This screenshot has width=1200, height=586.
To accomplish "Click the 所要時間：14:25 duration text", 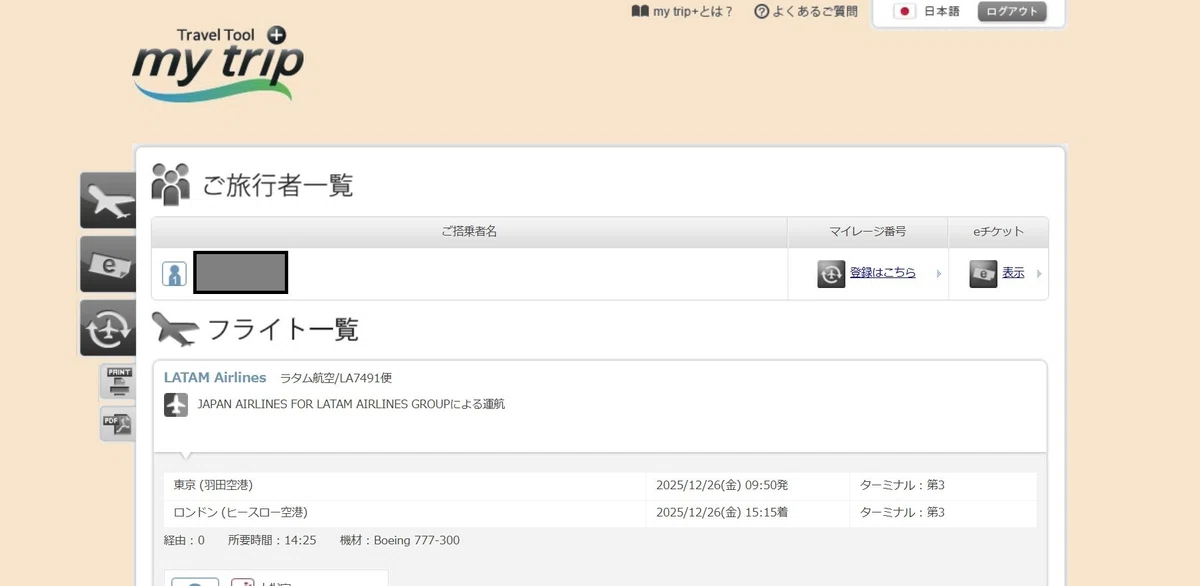I will click(272, 541).
